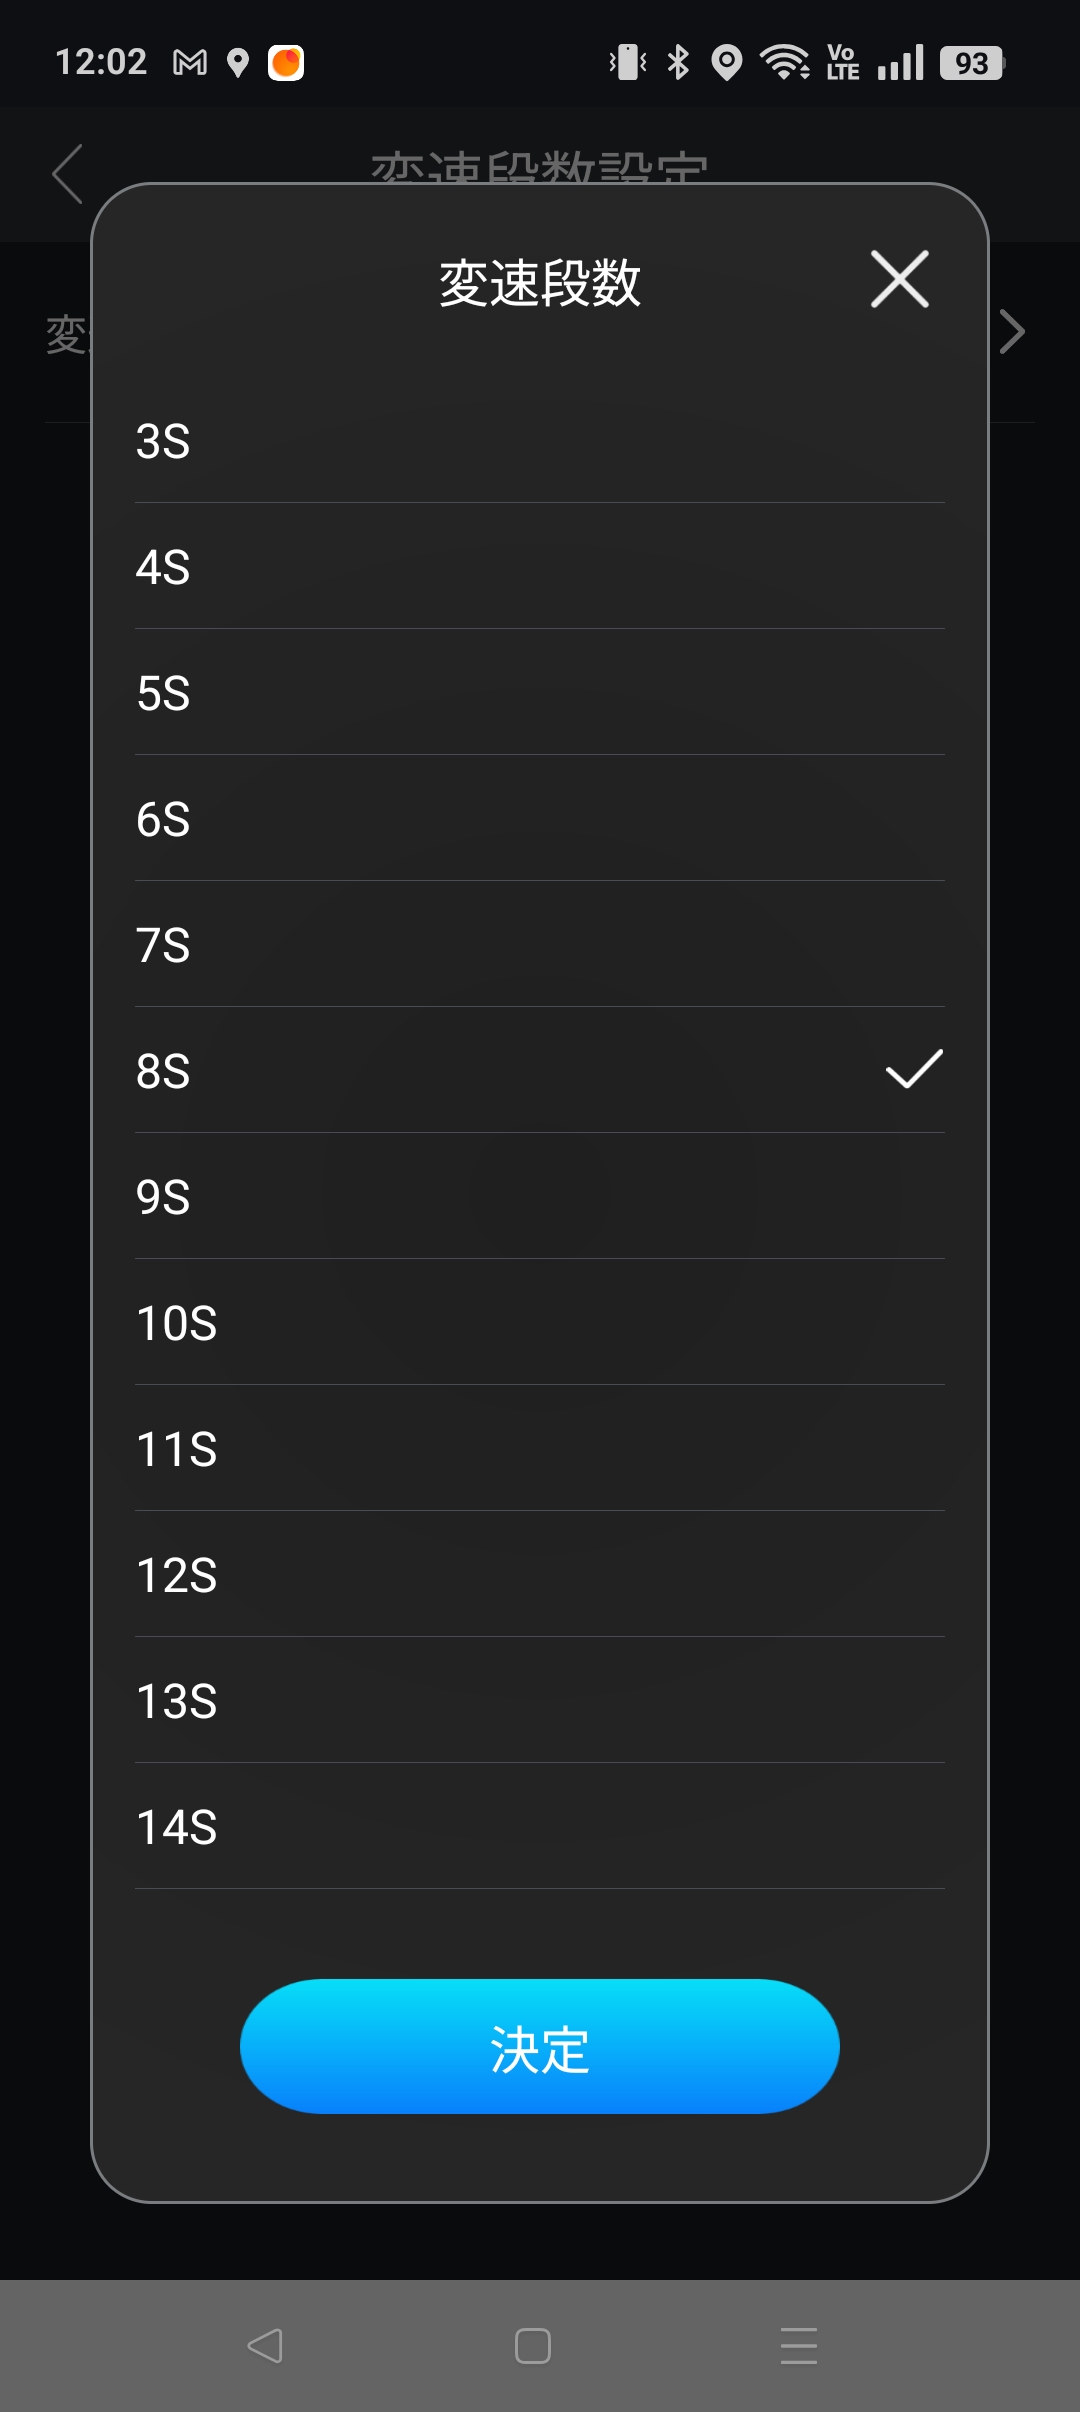Viewport: 1080px width, 2412px height.
Task: Close the 変速段数 dialog with X
Action: pyautogui.click(x=900, y=279)
